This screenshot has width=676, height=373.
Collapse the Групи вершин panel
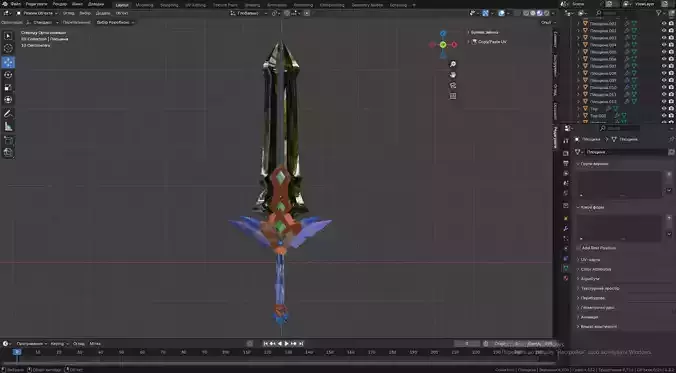click(594, 164)
